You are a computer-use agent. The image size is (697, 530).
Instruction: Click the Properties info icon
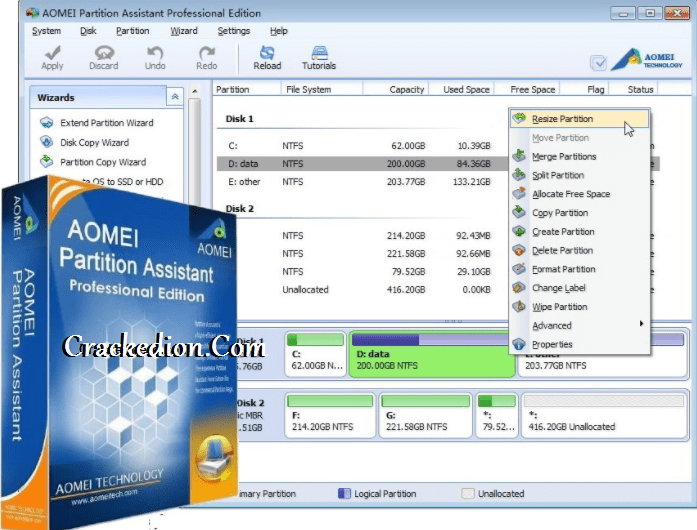[519, 344]
